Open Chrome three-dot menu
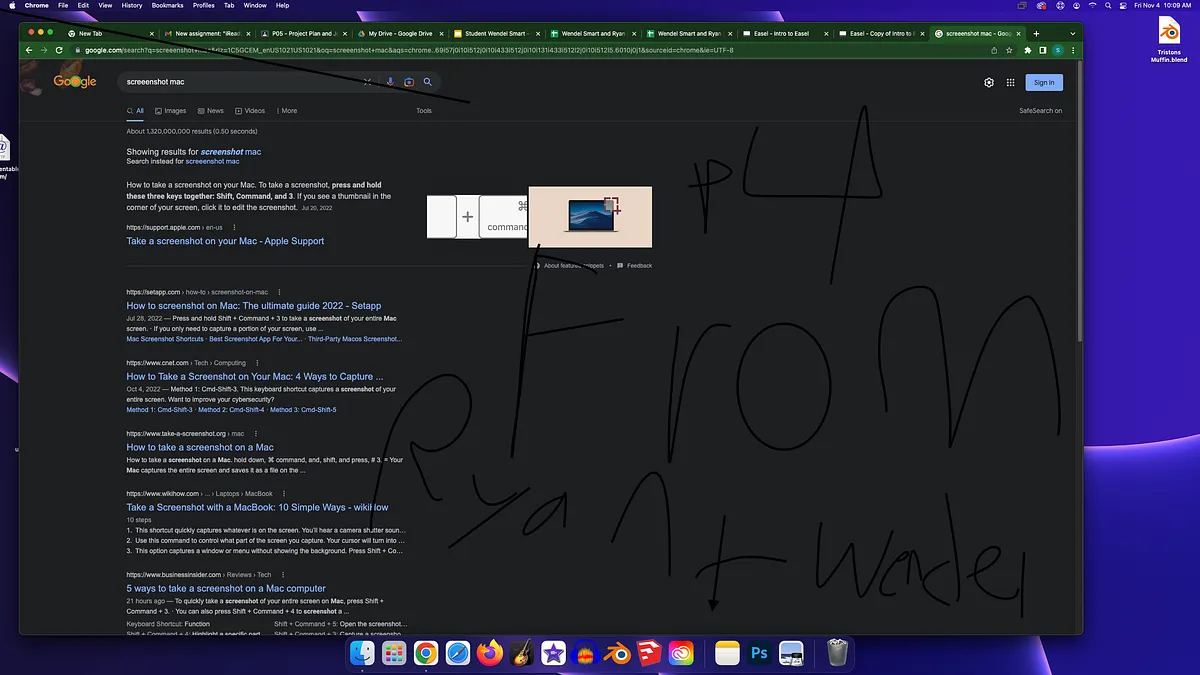The image size is (1200, 675). (1073, 50)
